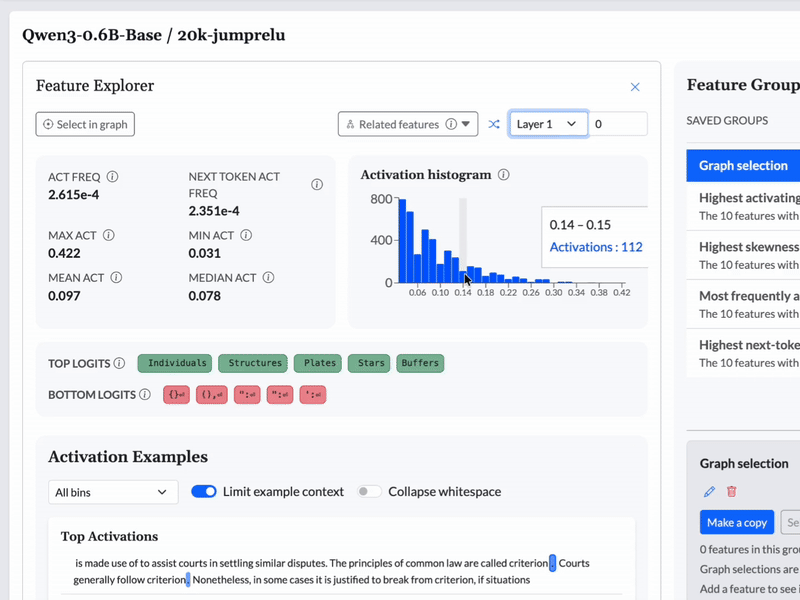This screenshot has width=800, height=600.
Task: Click the histogram bar under the cursor
Action: click(x=463, y=277)
